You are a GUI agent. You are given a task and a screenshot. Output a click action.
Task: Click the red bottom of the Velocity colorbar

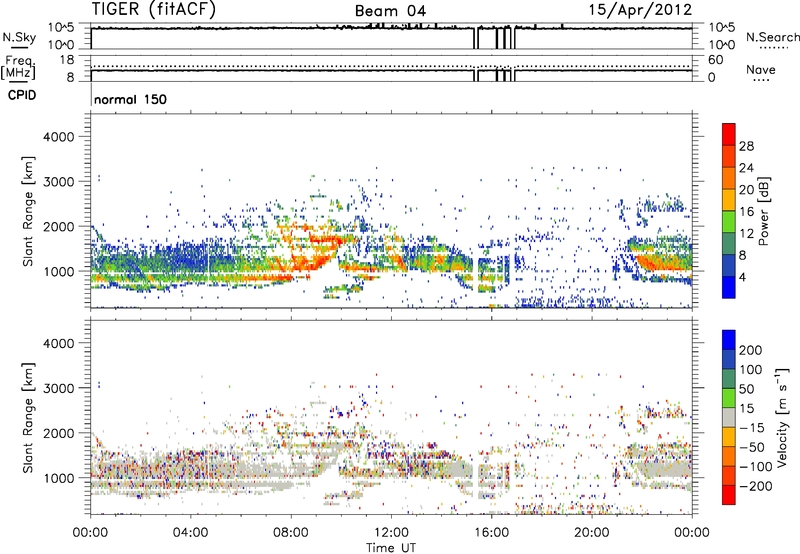(x=729, y=495)
